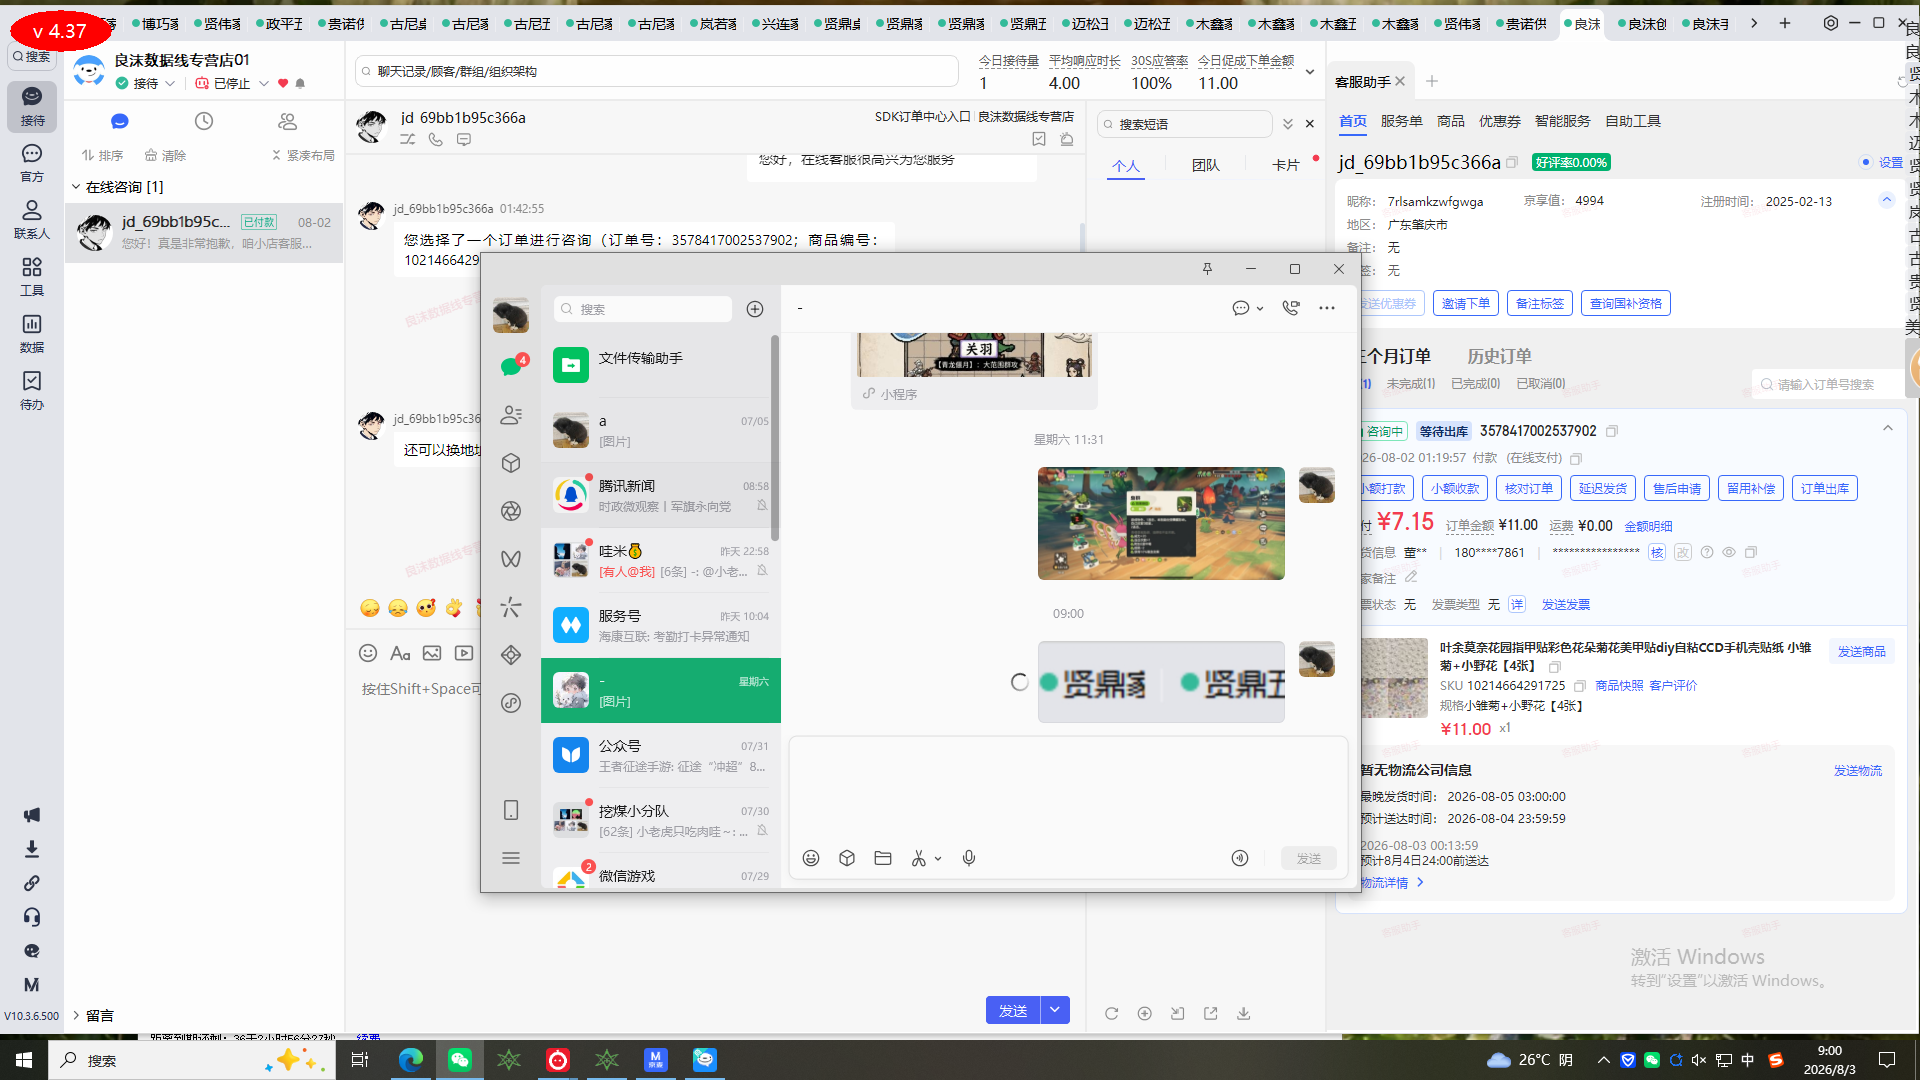
Task: Click the microphone icon in WeChat input toolbar
Action: click(x=969, y=858)
